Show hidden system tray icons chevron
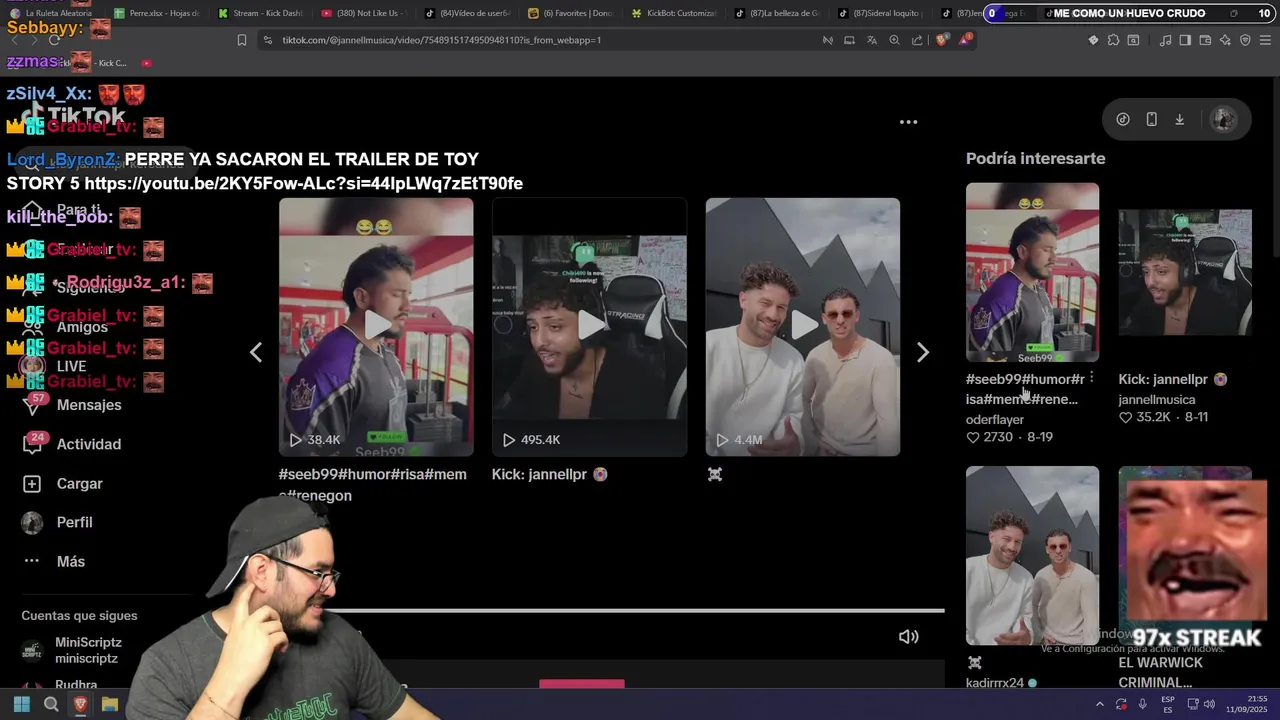Screen dimensions: 1280x720 pyautogui.click(x=1099, y=704)
